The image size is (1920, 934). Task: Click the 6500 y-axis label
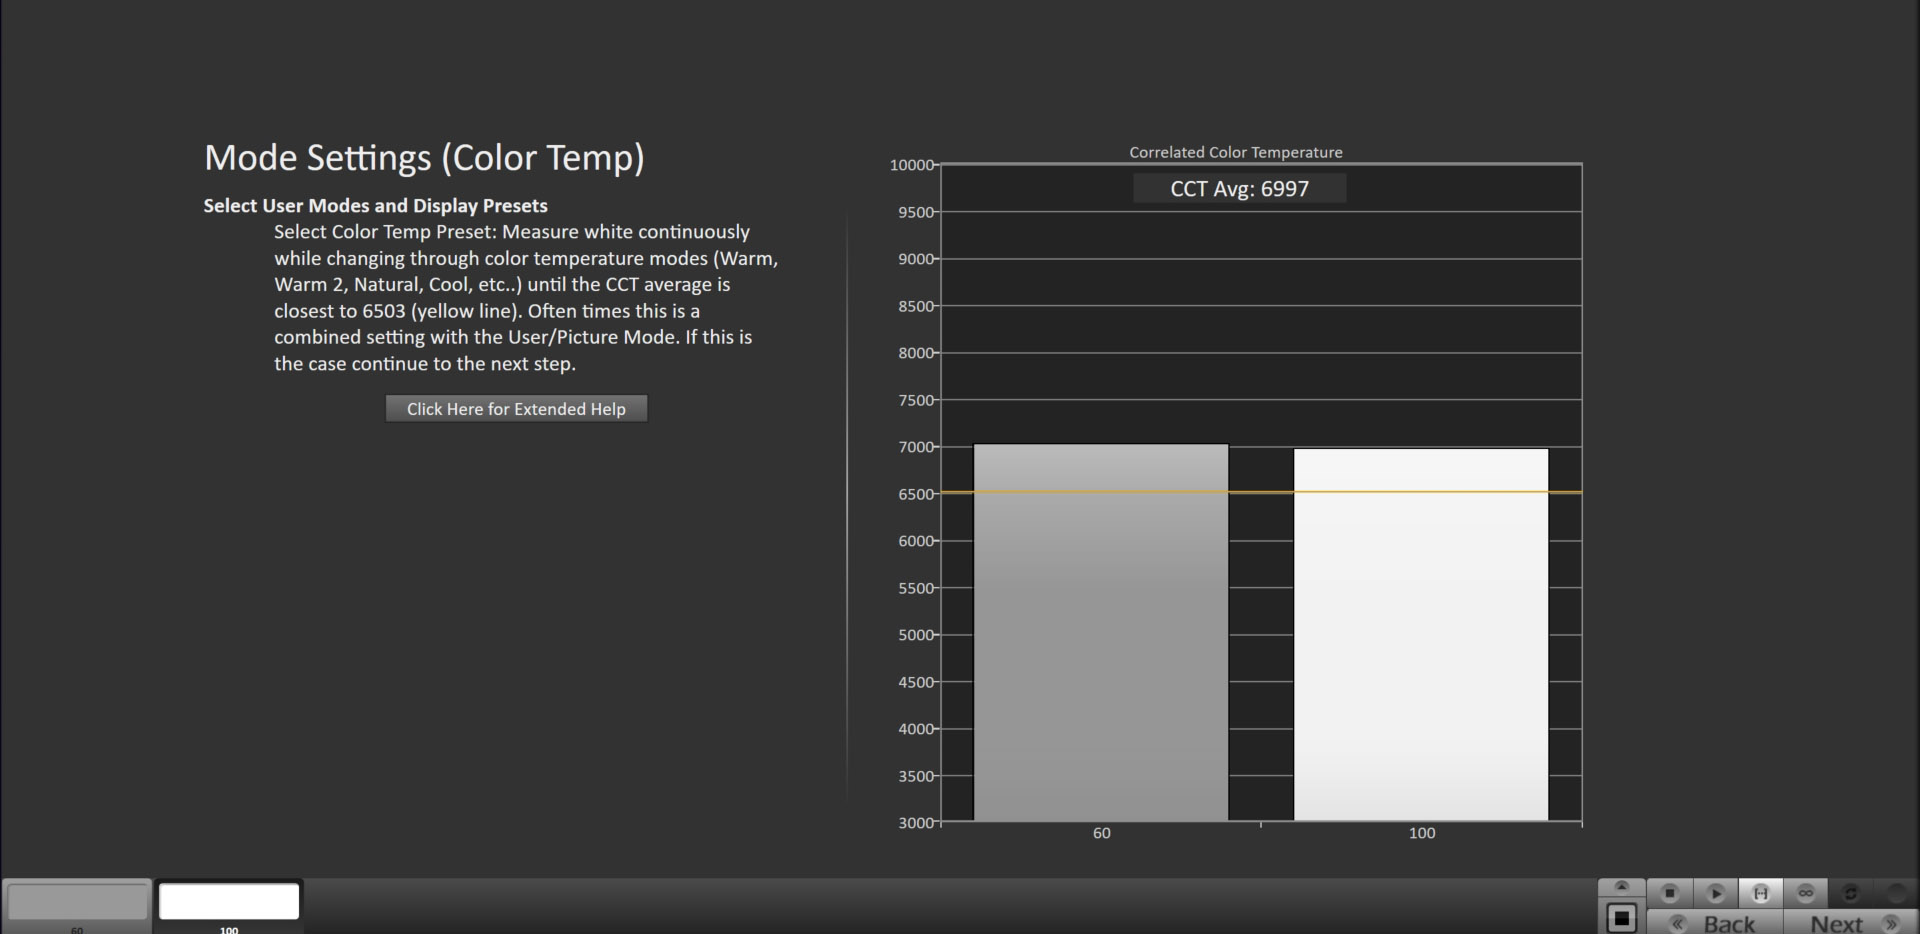coord(915,494)
